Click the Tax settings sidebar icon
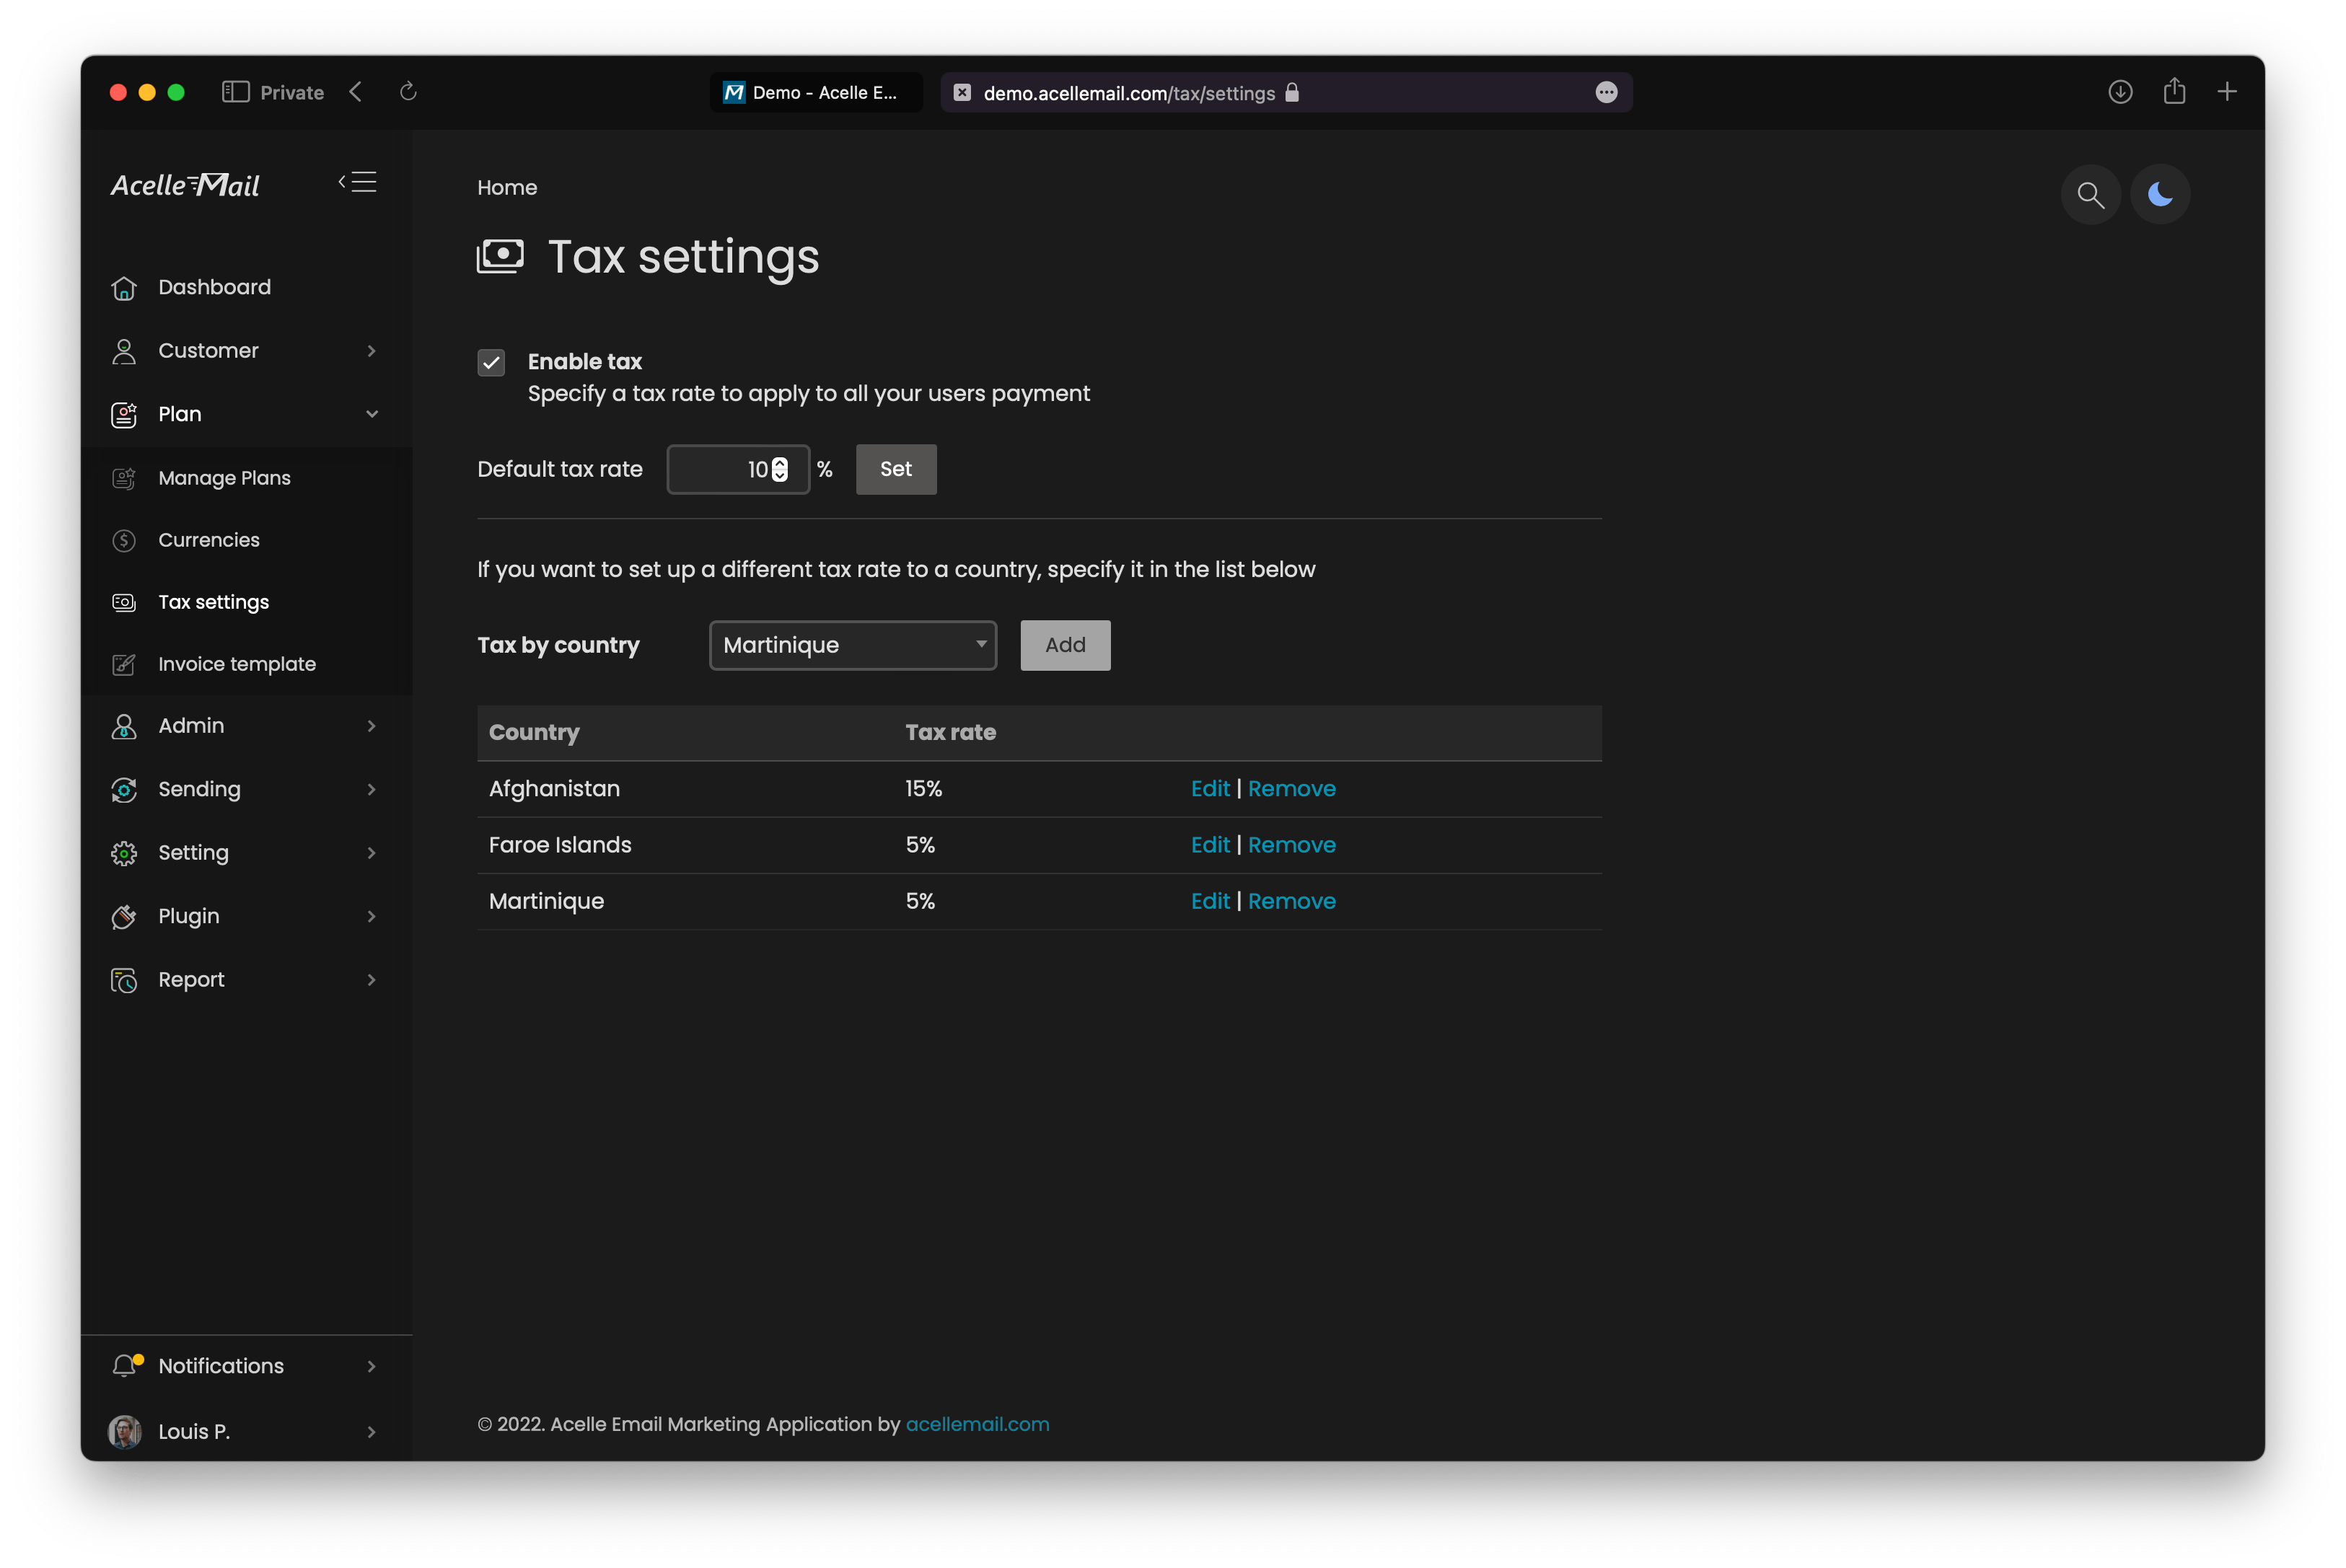This screenshot has height=1568, width=2346. pyautogui.click(x=124, y=602)
